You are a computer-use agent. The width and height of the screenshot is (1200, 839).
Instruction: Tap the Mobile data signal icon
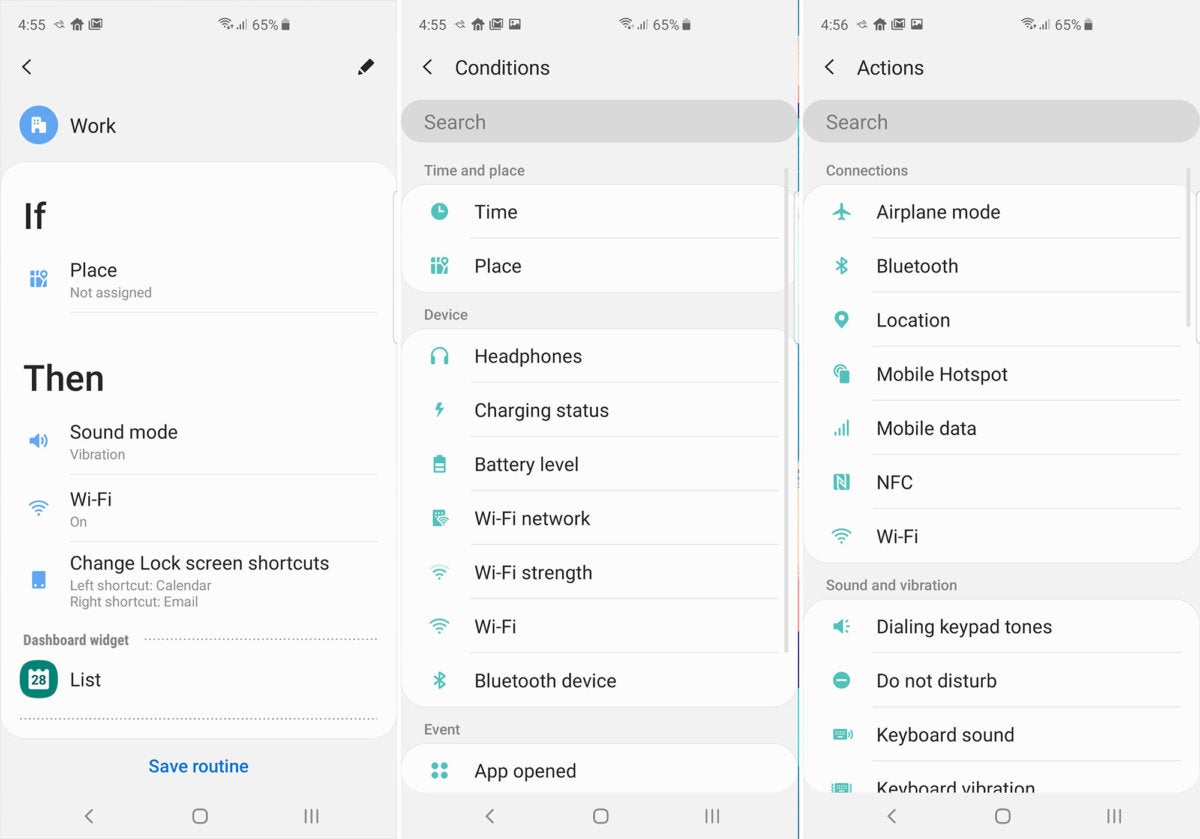[841, 428]
